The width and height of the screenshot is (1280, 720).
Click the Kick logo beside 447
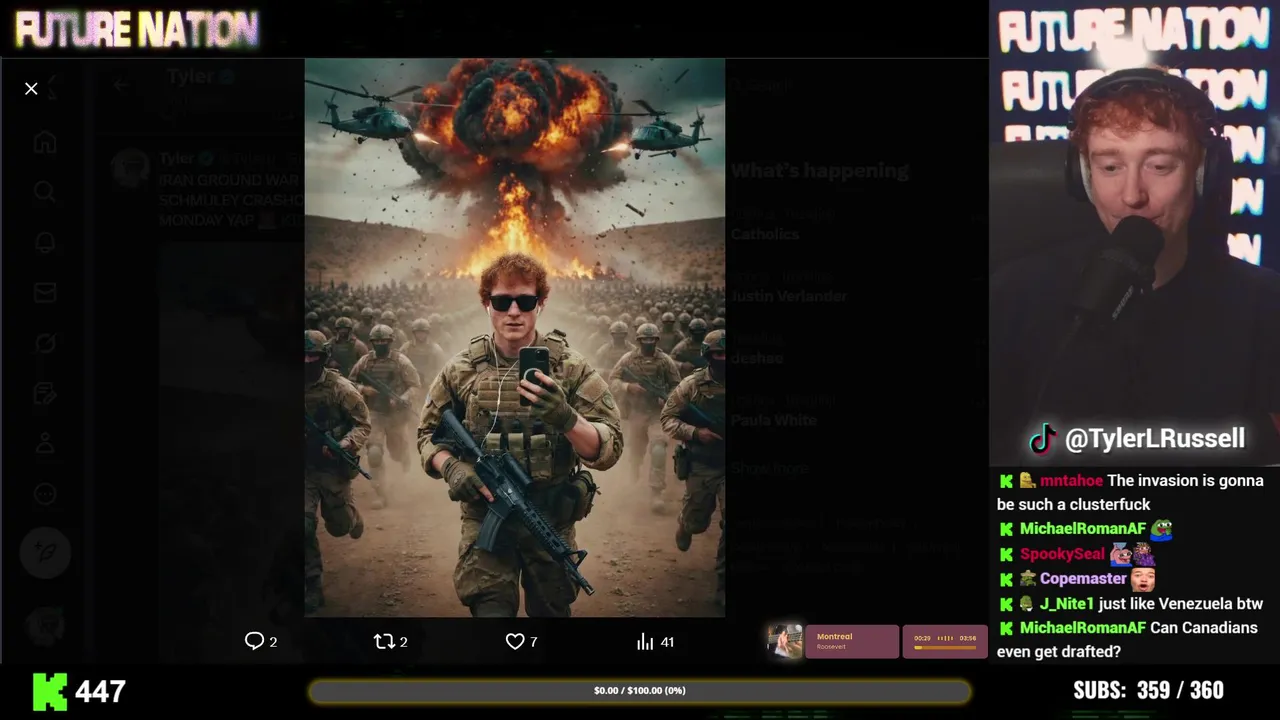click(50, 691)
